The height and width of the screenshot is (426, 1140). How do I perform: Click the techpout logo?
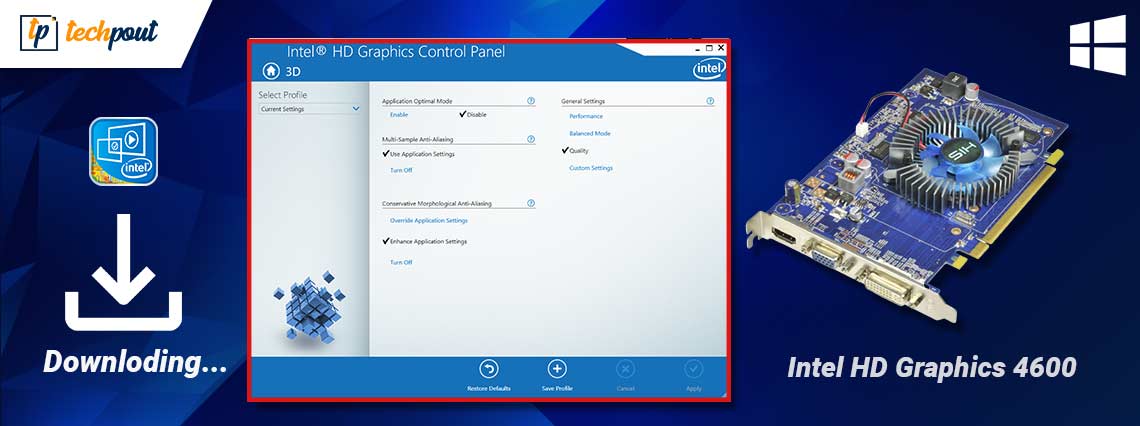[x=89, y=32]
